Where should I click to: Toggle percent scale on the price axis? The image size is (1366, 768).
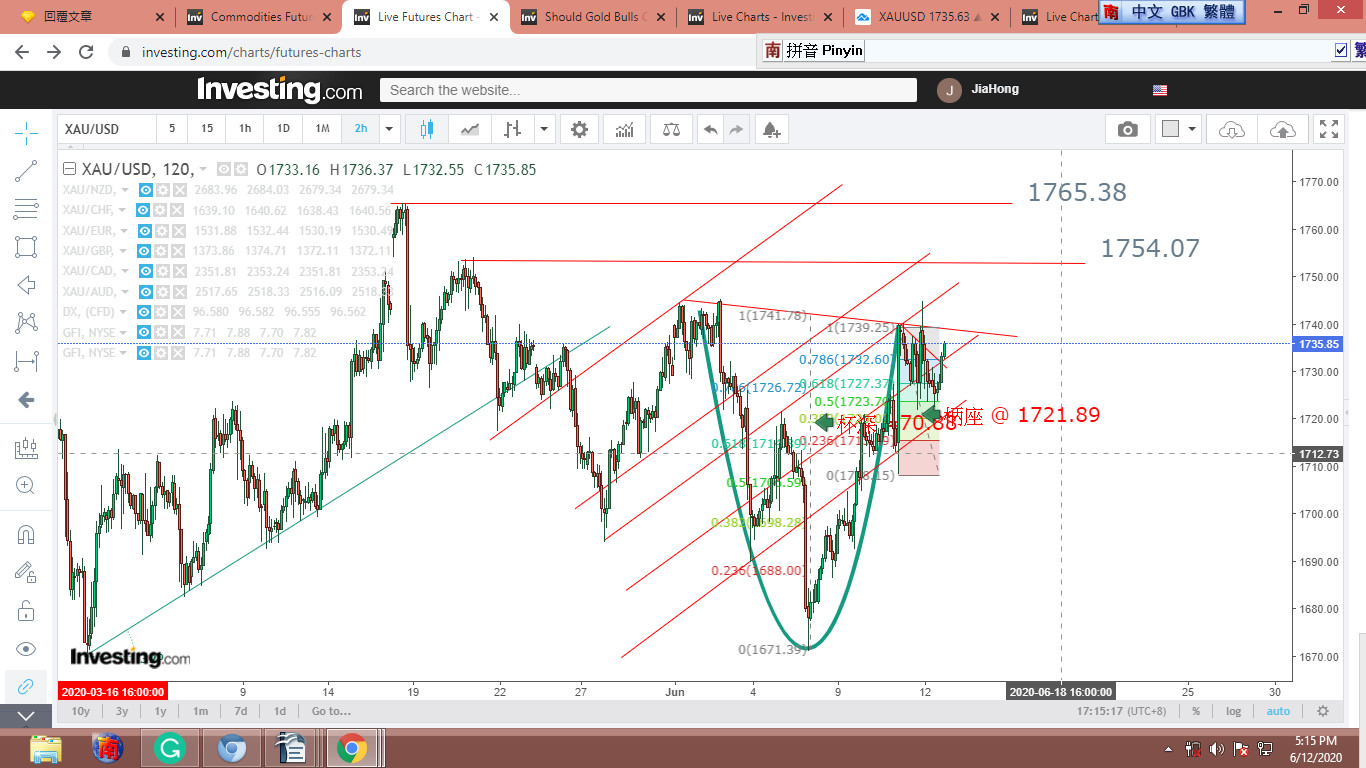point(1196,711)
